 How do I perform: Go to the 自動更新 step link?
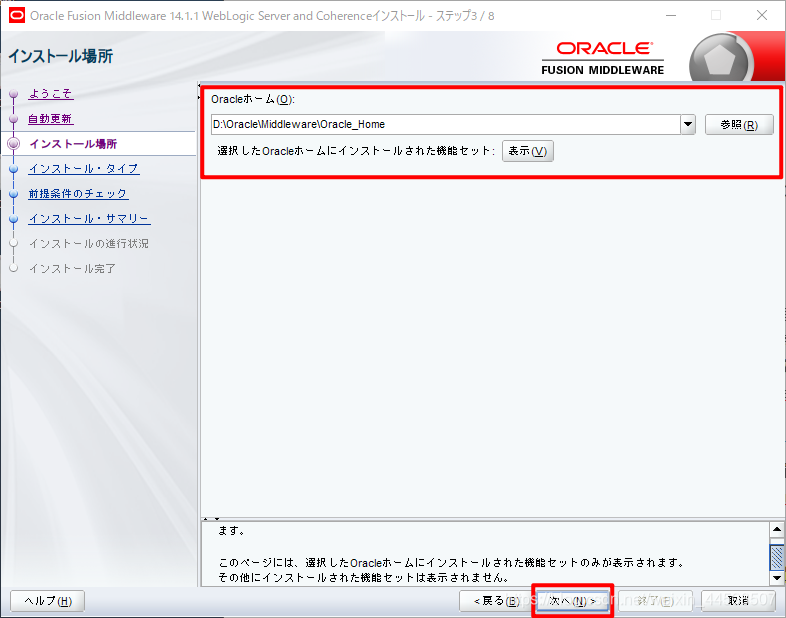[51, 119]
